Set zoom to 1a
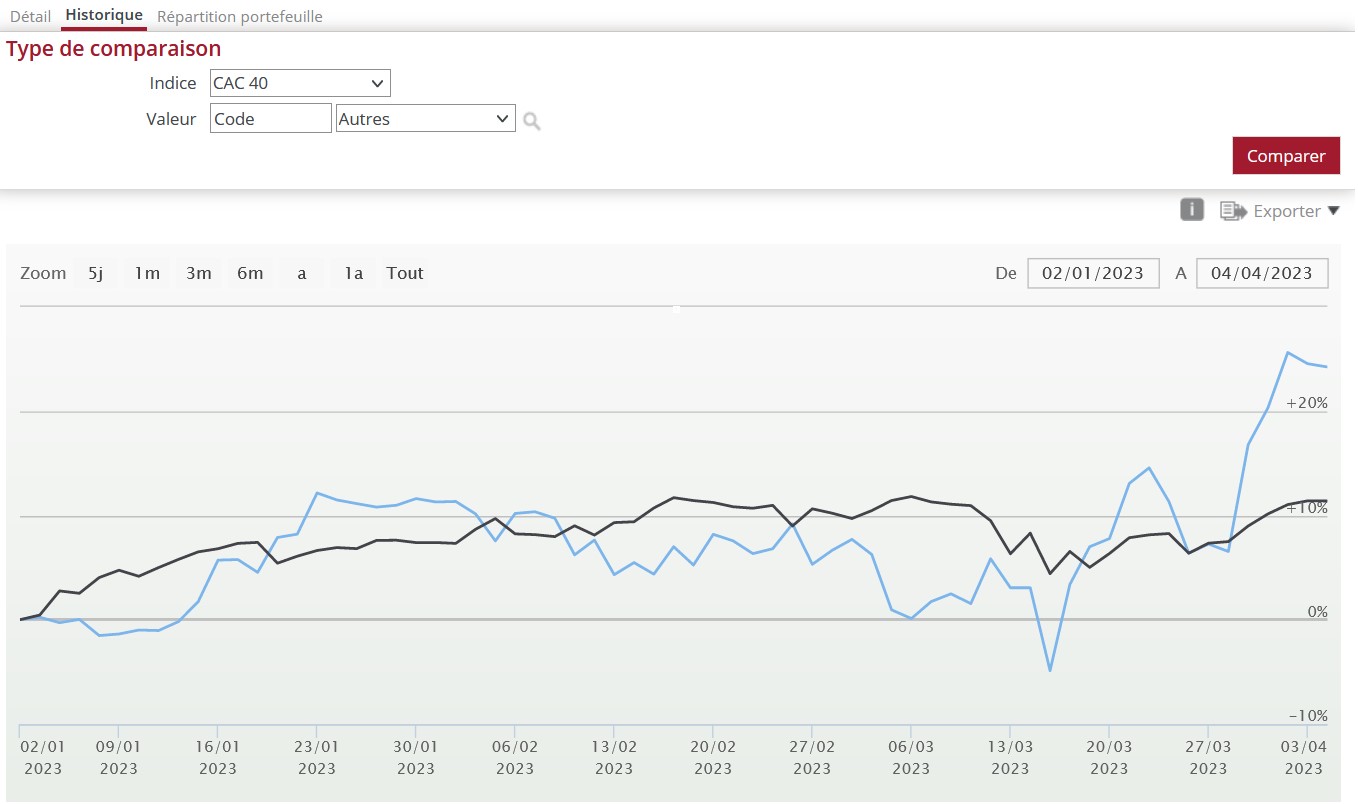1358x804 pixels. coord(353,273)
